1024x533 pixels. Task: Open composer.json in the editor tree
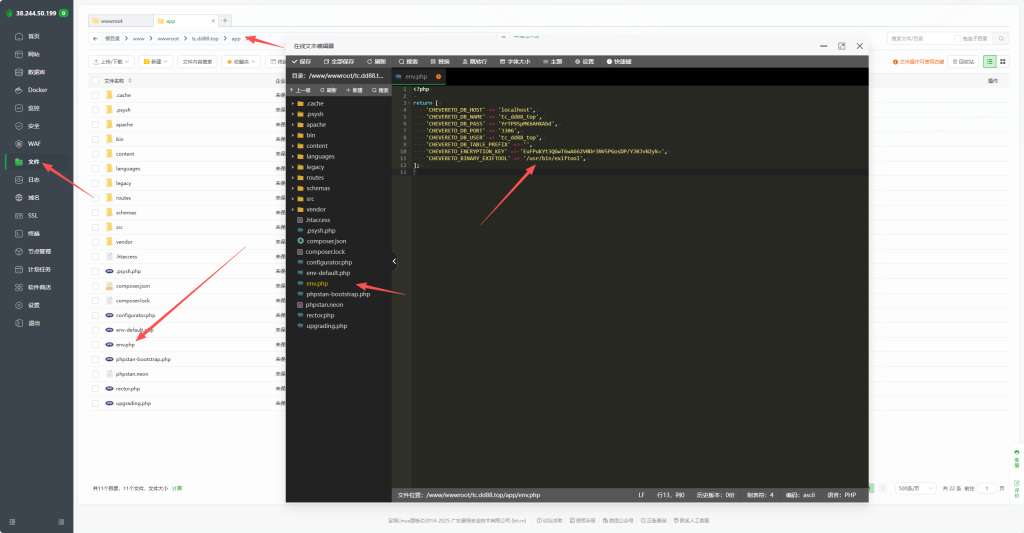tap(326, 241)
